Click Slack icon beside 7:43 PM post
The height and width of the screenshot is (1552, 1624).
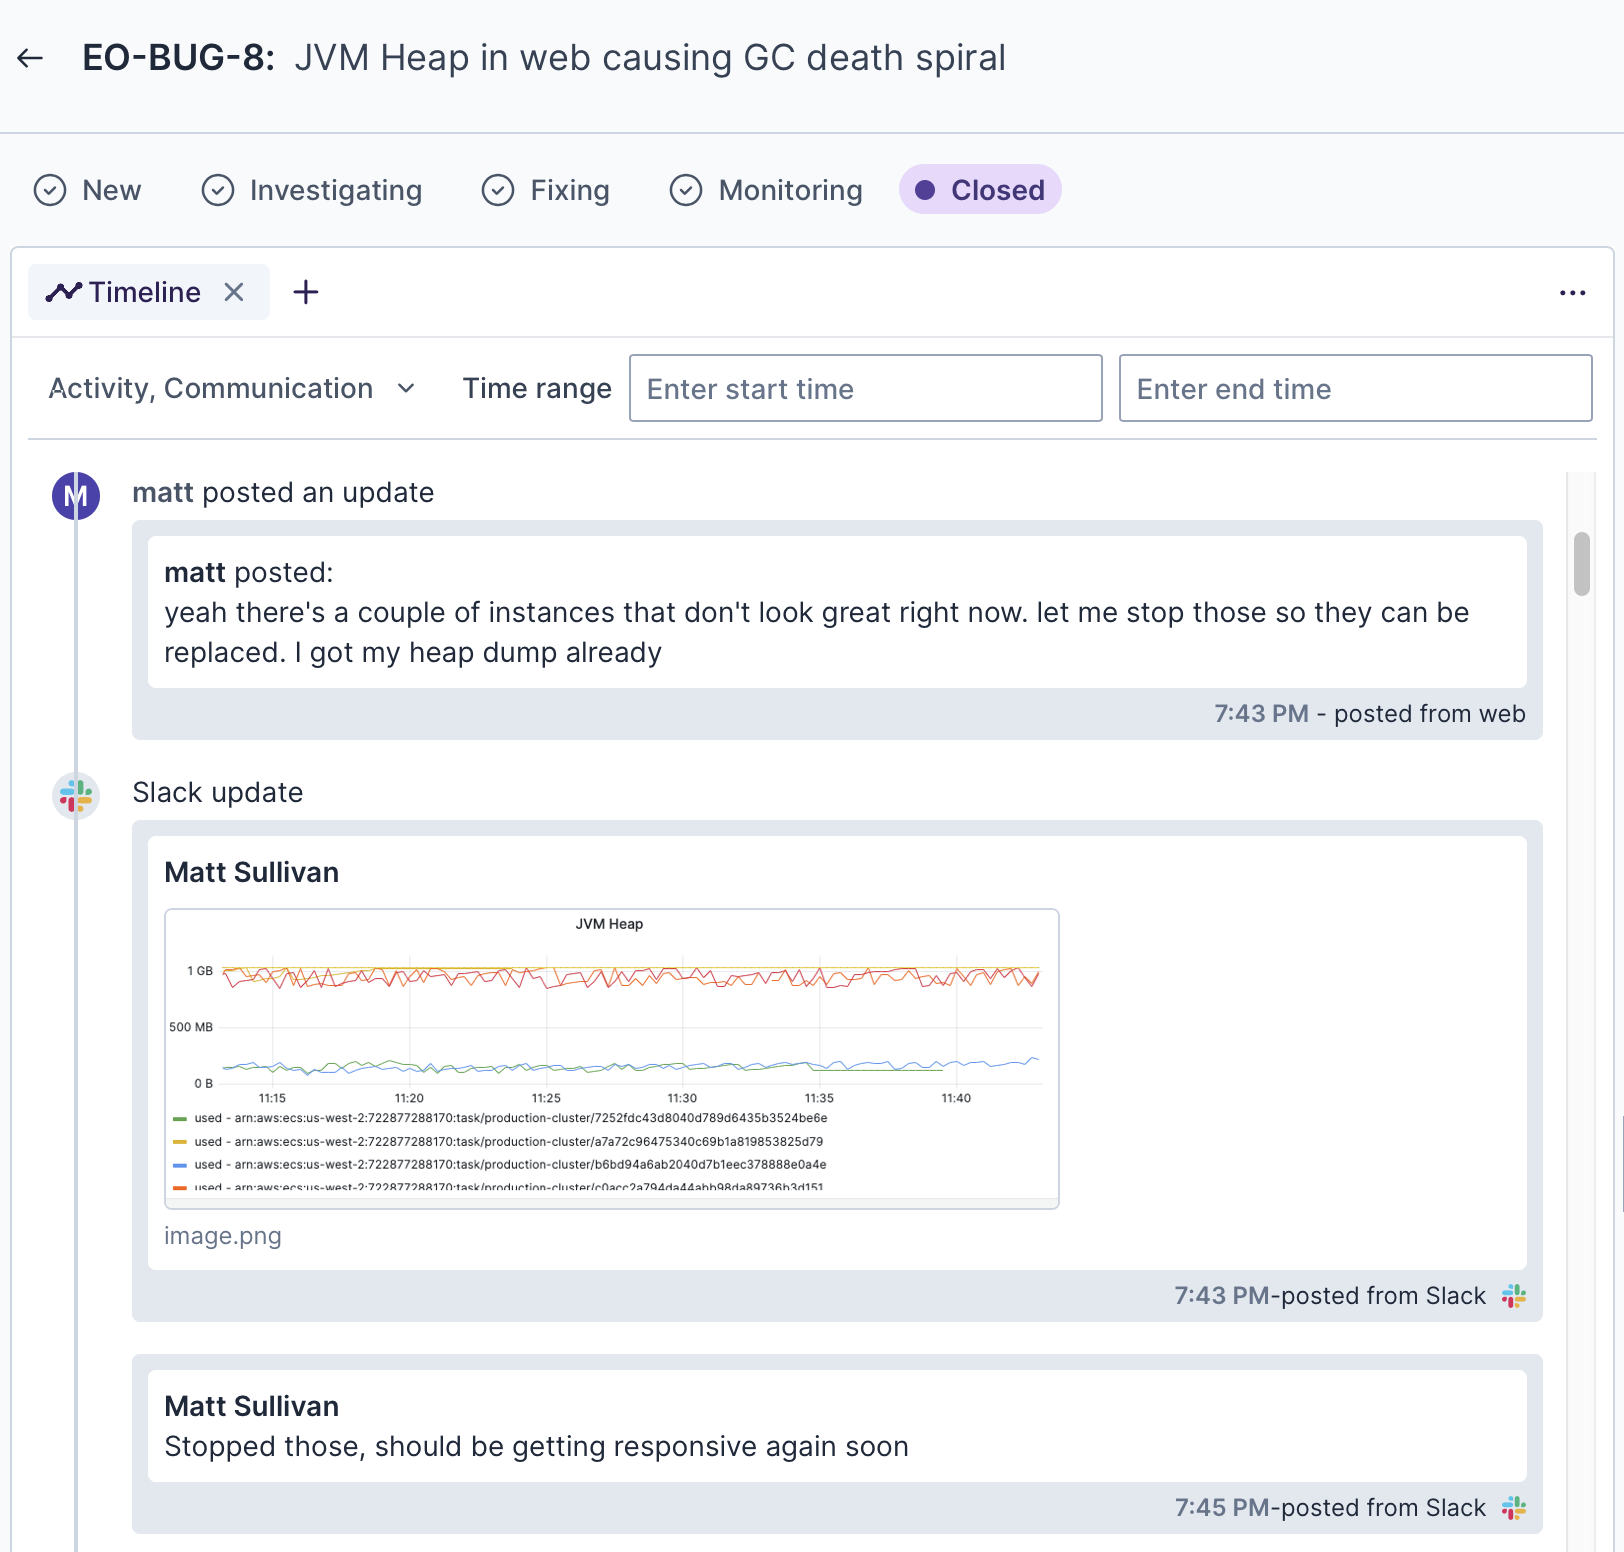click(x=1514, y=1296)
